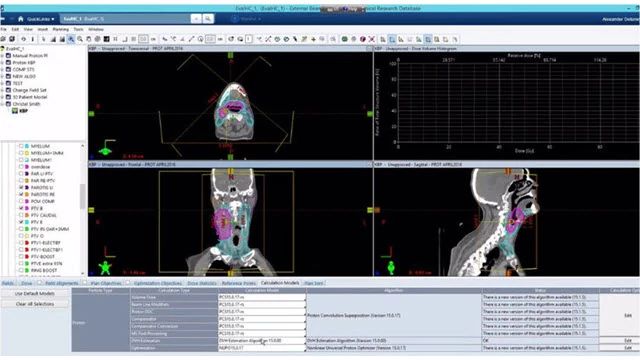Expand the 3D Patient Model tree node
This screenshot has height=360, width=640.
pos(2,97)
